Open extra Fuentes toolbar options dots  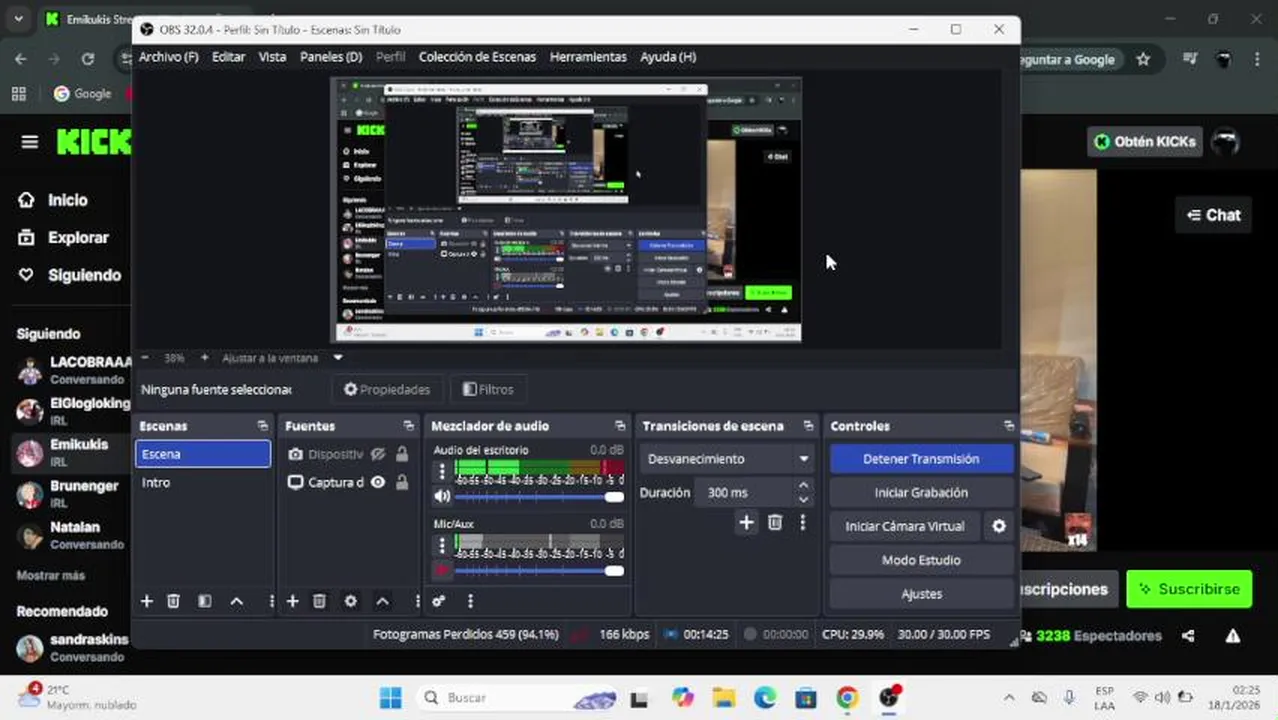[417, 601]
